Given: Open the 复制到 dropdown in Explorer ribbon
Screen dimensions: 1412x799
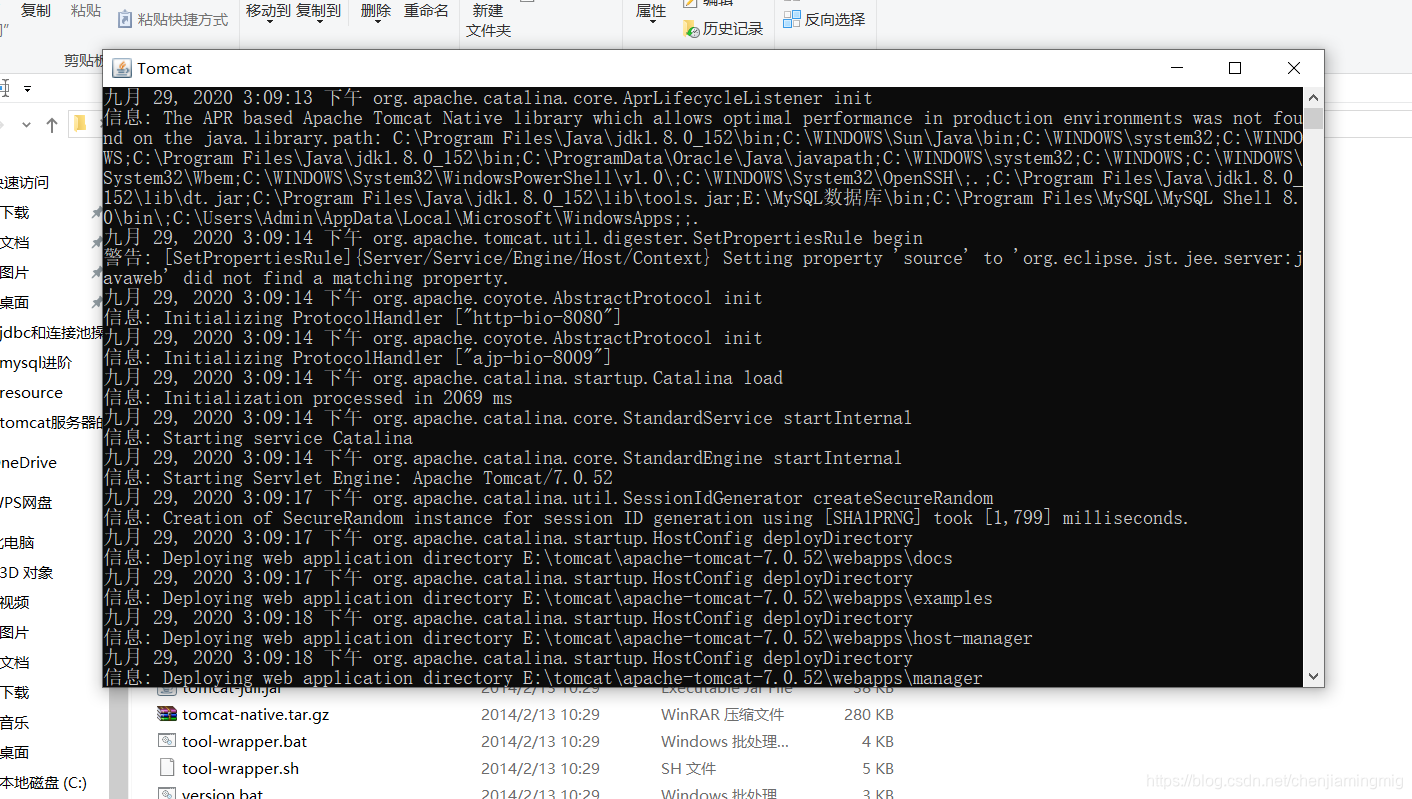Looking at the screenshot, I should tap(319, 11).
